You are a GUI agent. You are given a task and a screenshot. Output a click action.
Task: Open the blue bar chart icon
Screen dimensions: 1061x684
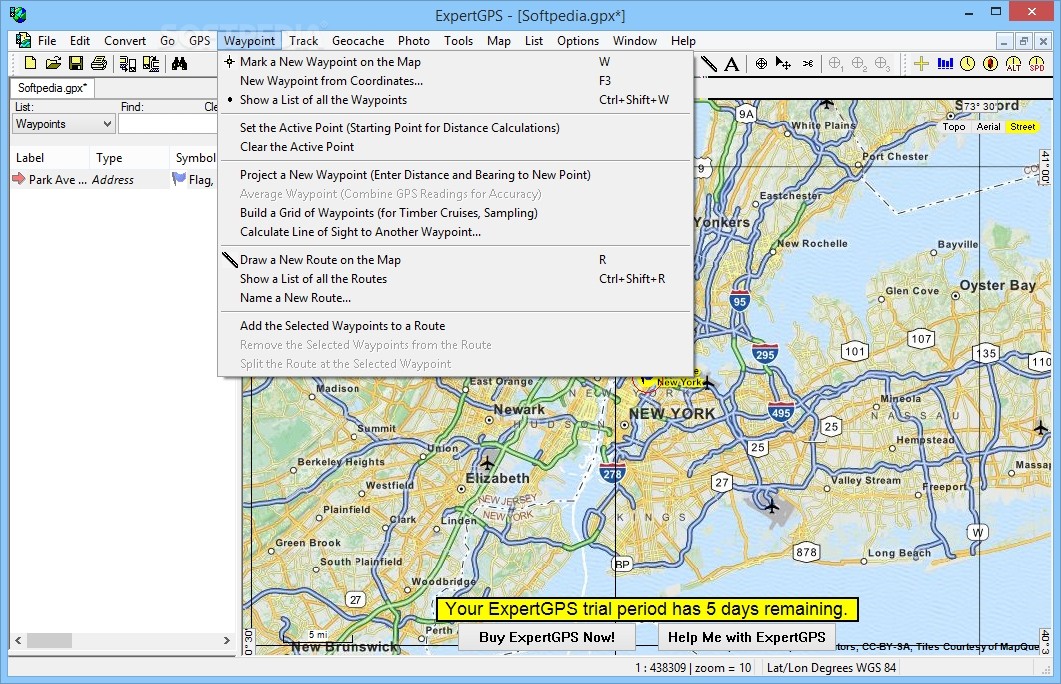click(945, 64)
